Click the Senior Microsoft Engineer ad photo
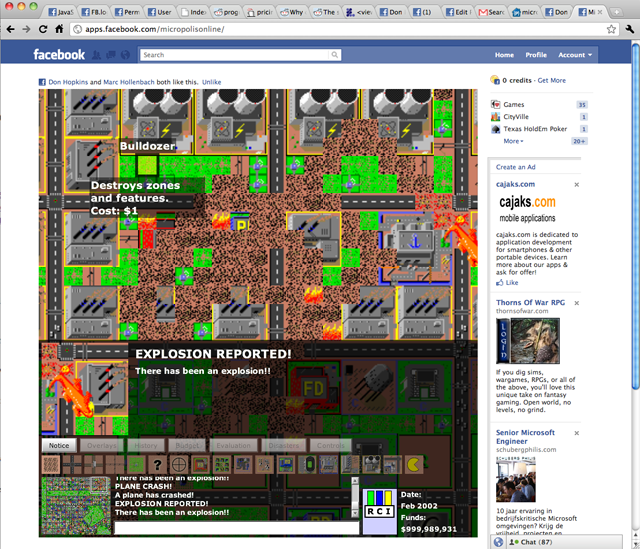Image resolution: width=640 pixels, height=549 pixels. 516,479
